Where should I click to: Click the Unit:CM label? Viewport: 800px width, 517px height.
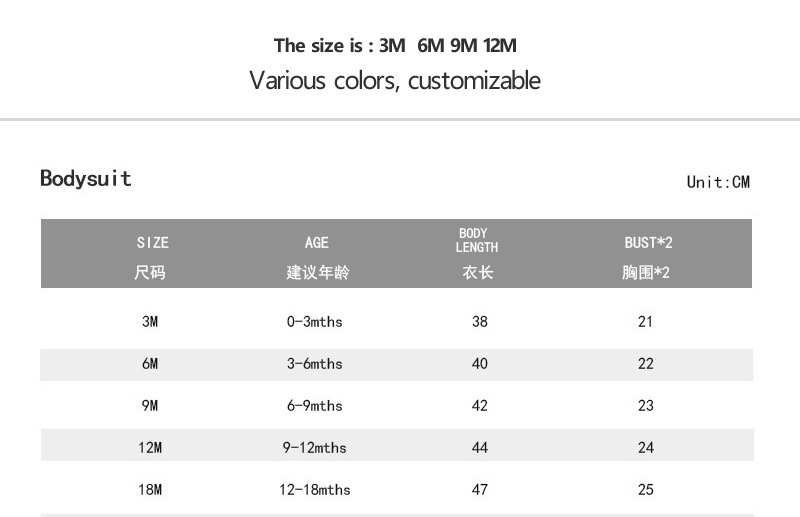[x=718, y=182]
